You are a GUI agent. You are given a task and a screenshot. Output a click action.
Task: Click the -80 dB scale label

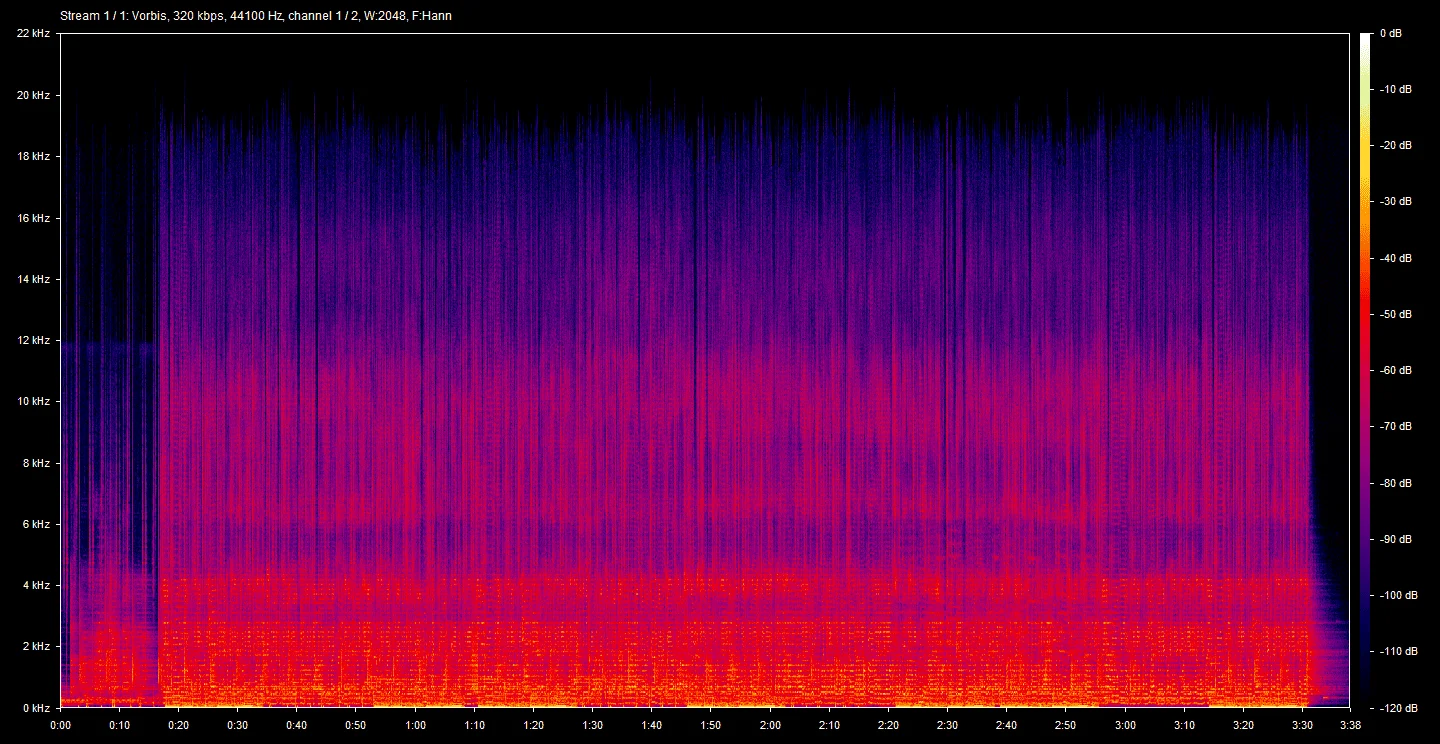pos(1395,483)
